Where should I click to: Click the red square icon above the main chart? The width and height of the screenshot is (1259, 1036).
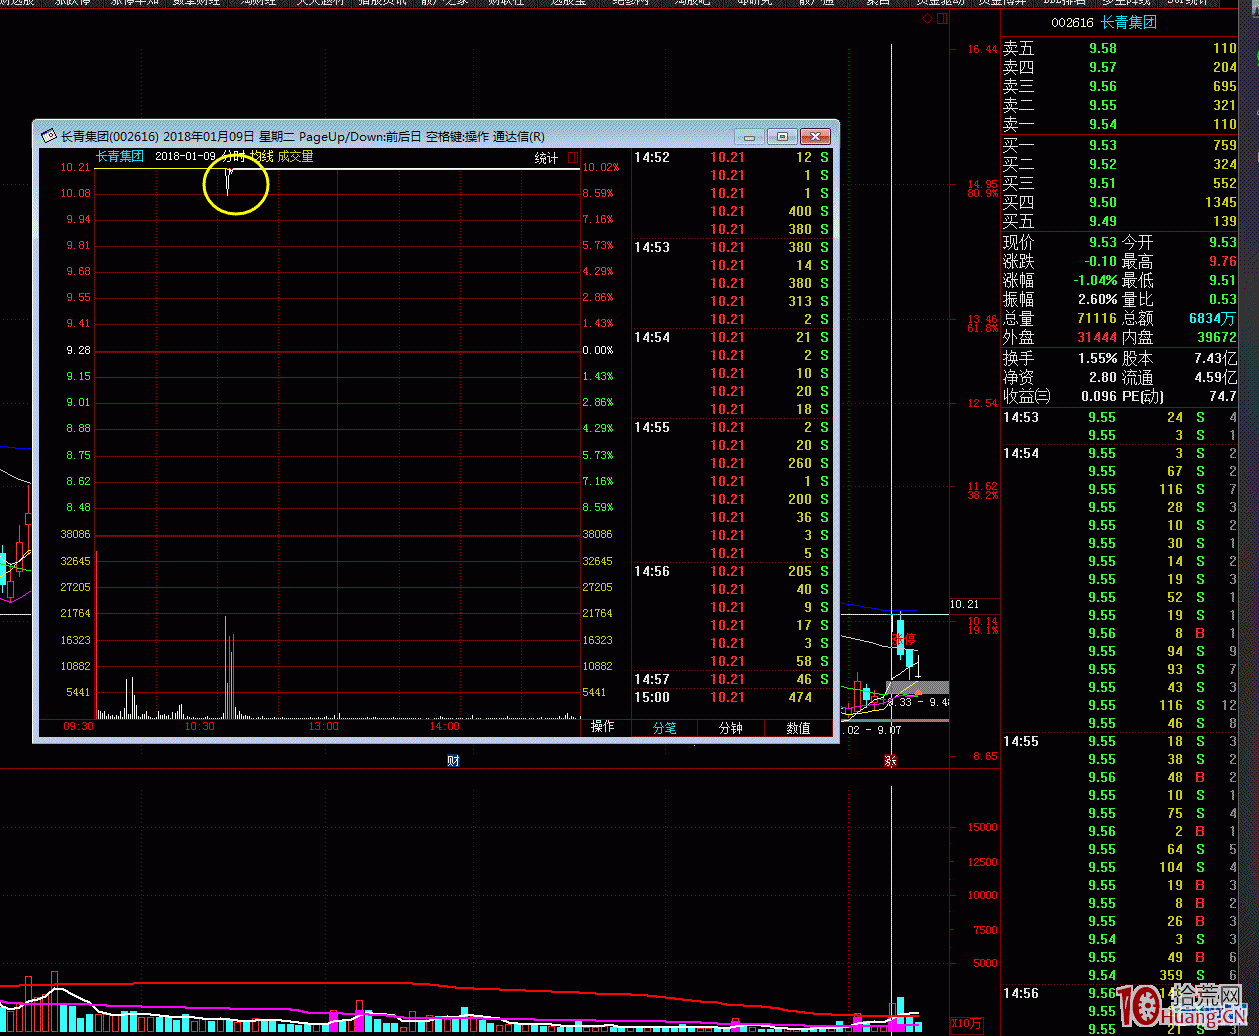pos(940,19)
